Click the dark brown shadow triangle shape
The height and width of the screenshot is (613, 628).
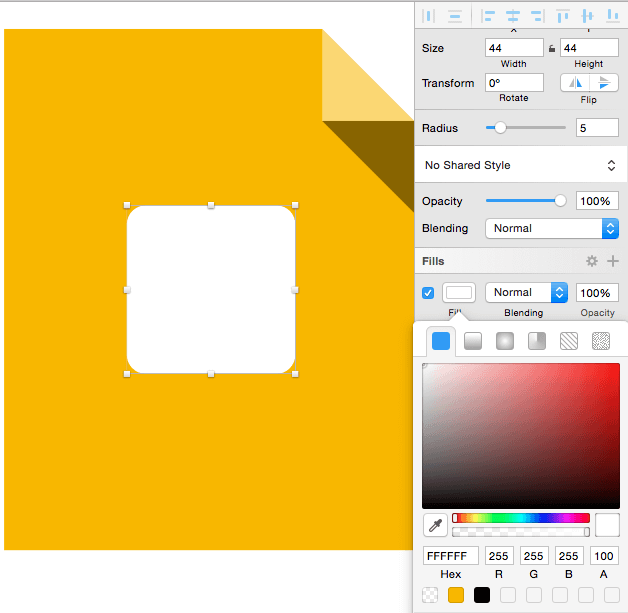click(x=384, y=151)
